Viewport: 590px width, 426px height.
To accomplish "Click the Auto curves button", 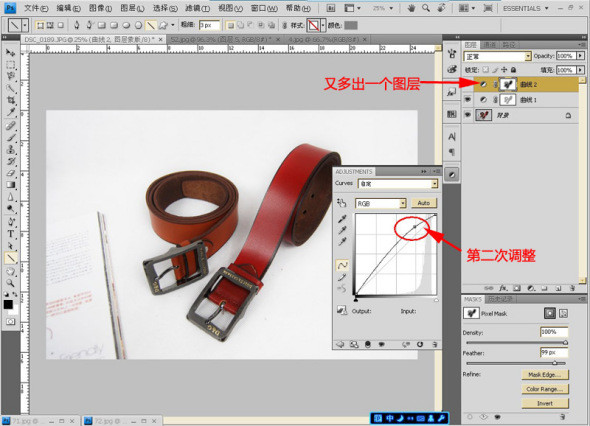I will 424,203.
